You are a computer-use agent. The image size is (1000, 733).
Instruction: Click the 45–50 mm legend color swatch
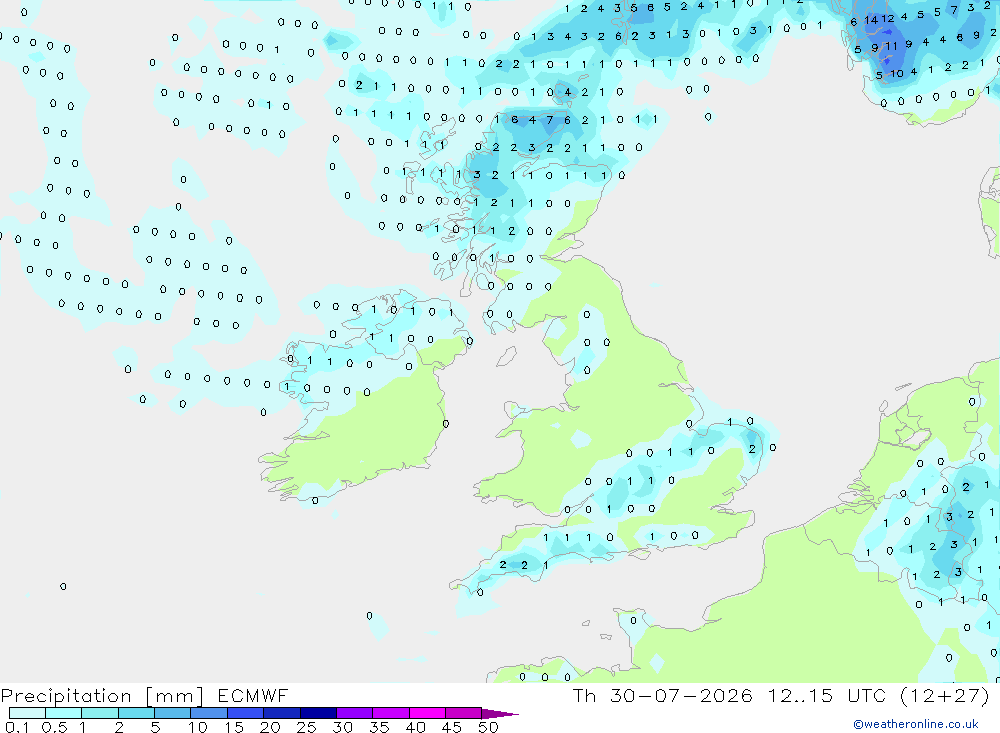(463, 713)
